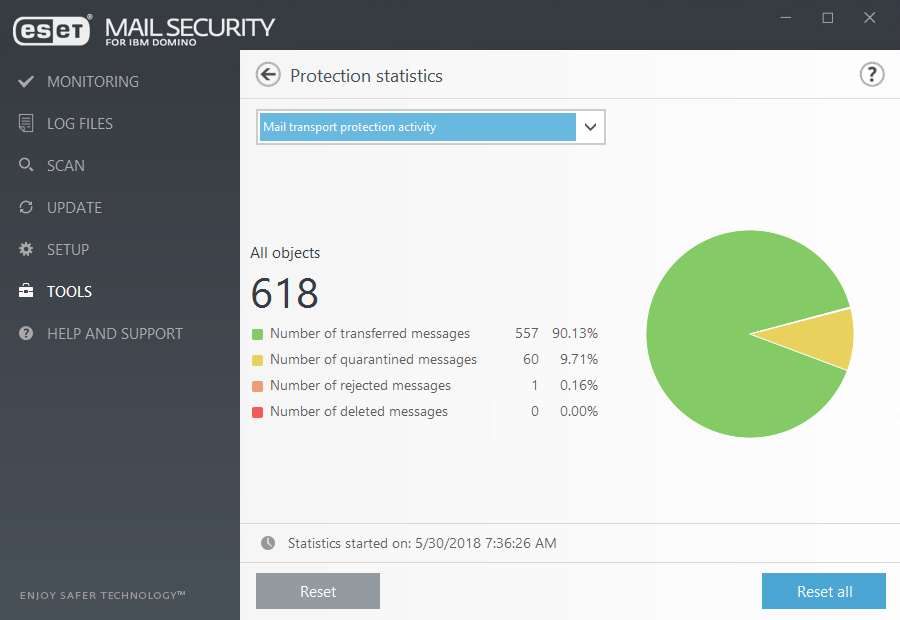
Task: Click green transferred messages swatch
Action: click(x=257, y=334)
